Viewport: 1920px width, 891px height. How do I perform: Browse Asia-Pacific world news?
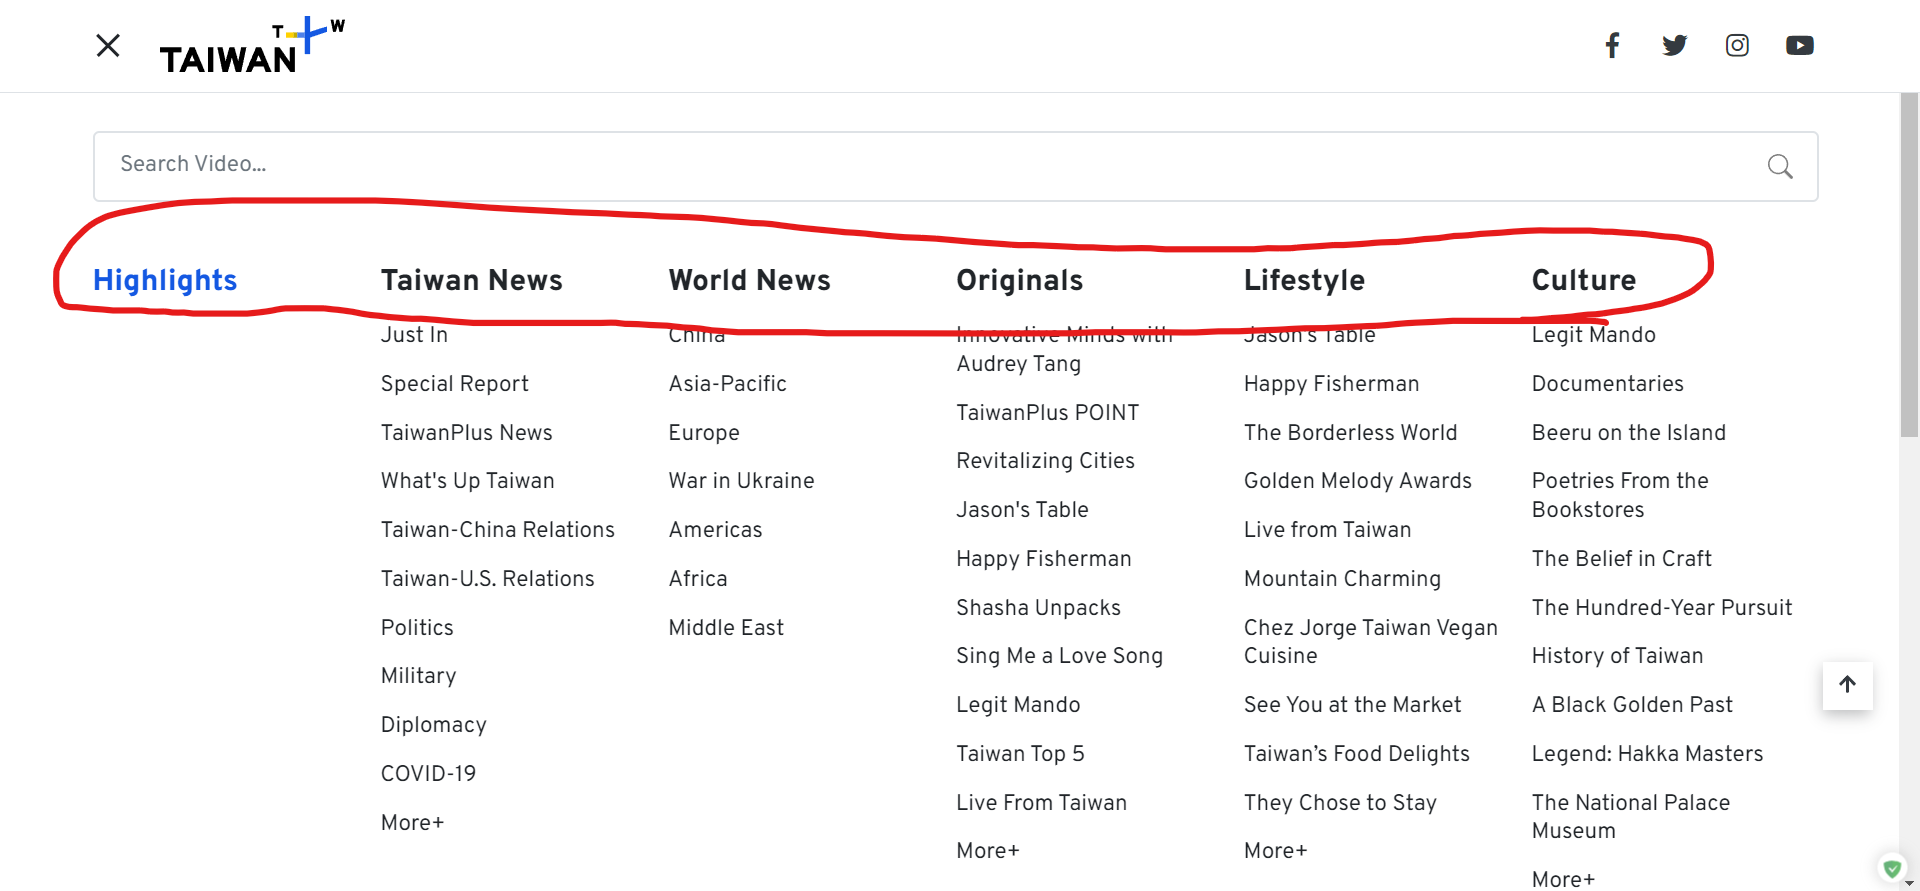(728, 383)
